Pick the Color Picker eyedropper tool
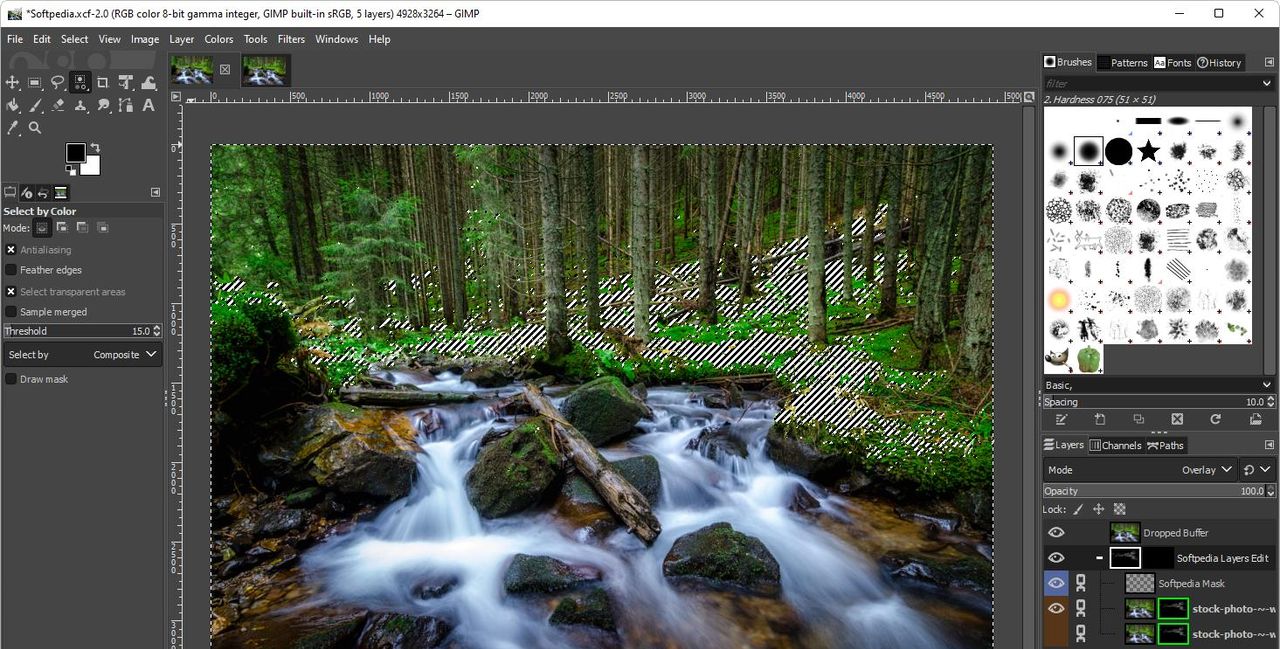Image resolution: width=1280 pixels, height=649 pixels. click(13, 128)
